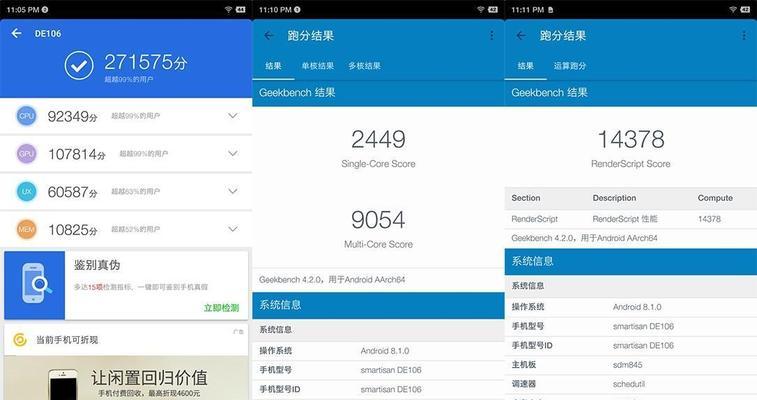Tap the back arrow next to DE106
The image size is (757, 400).
tap(16, 33)
